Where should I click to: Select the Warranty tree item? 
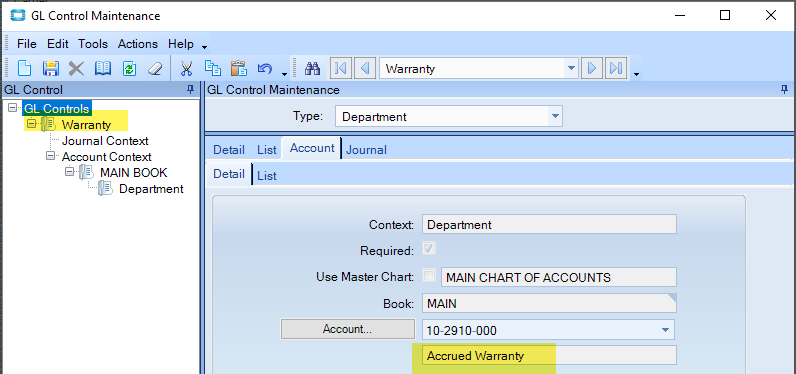(86, 124)
